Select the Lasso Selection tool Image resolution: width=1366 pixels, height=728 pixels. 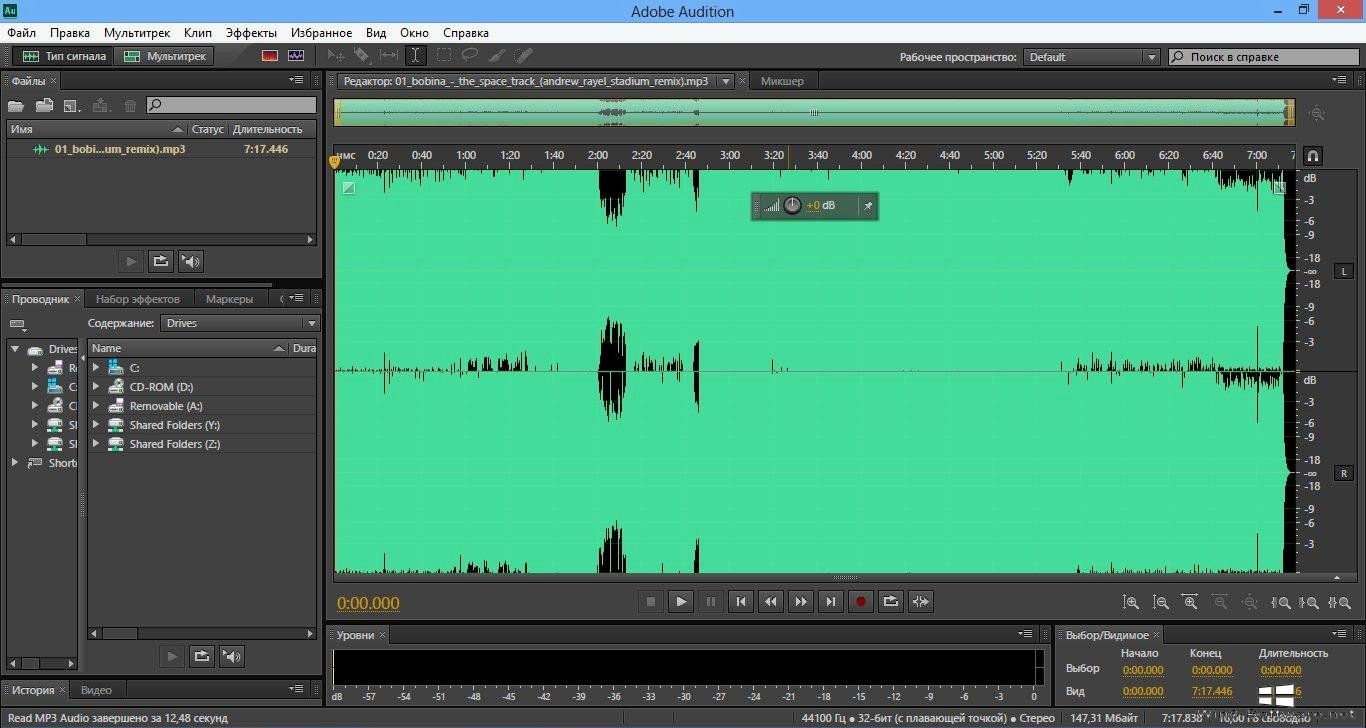pyautogui.click(x=469, y=56)
